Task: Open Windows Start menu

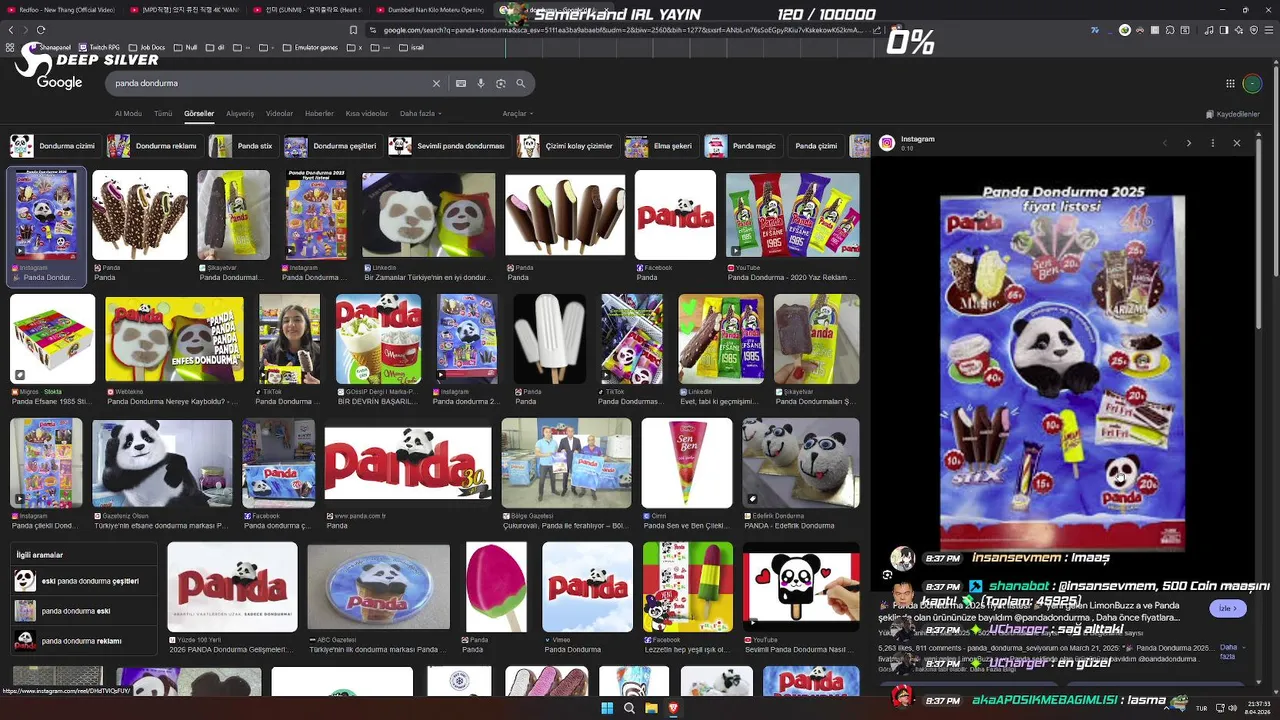Action: pyautogui.click(x=606, y=708)
